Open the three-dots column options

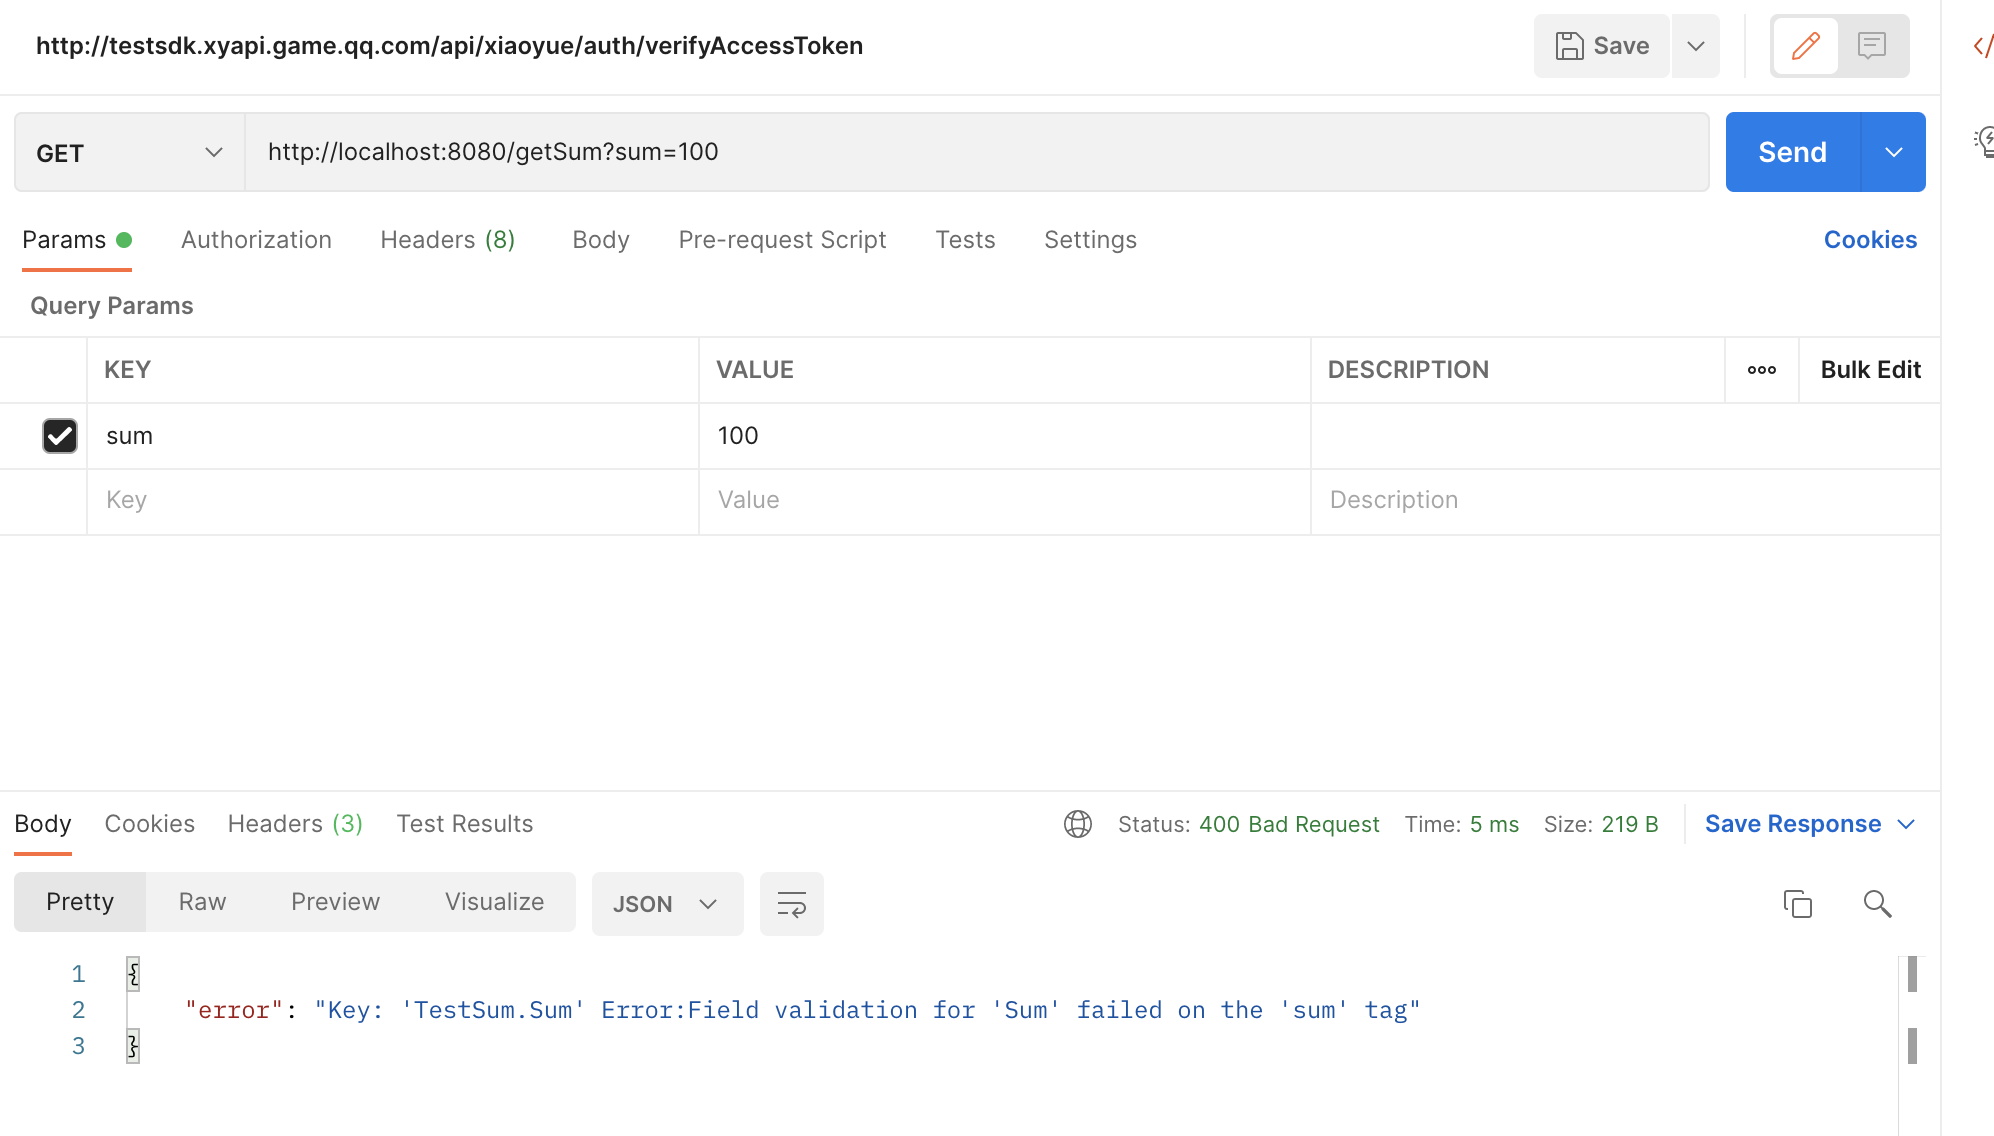(x=1761, y=370)
